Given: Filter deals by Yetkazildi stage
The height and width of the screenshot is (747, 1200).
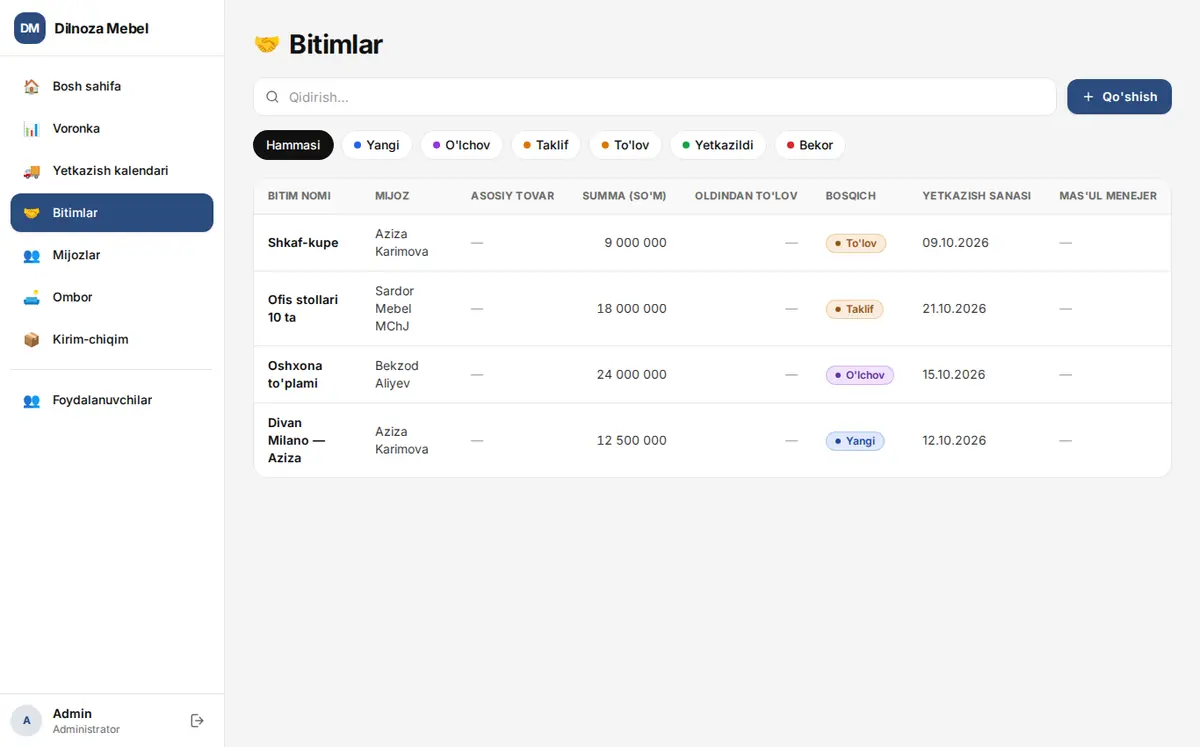Looking at the screenshot, I should [x=718, y=145].
